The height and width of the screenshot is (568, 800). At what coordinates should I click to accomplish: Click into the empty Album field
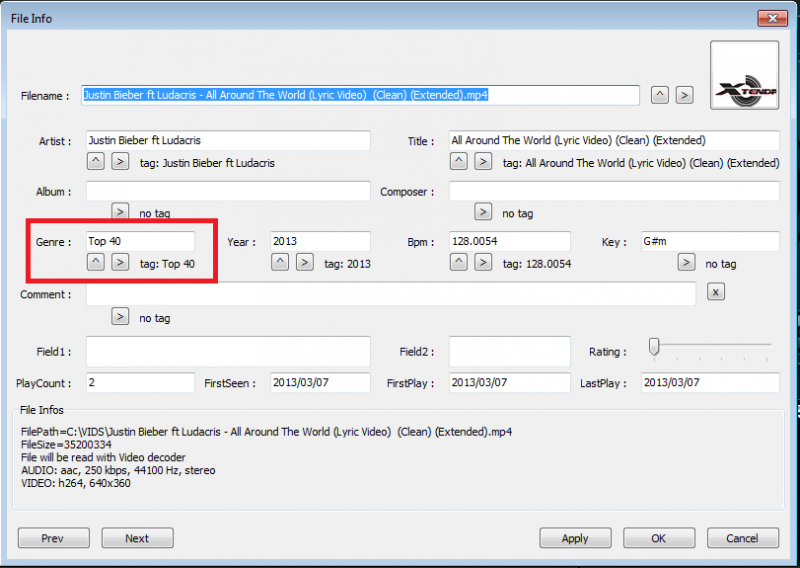pyautogui.click(x=228, y=191)
